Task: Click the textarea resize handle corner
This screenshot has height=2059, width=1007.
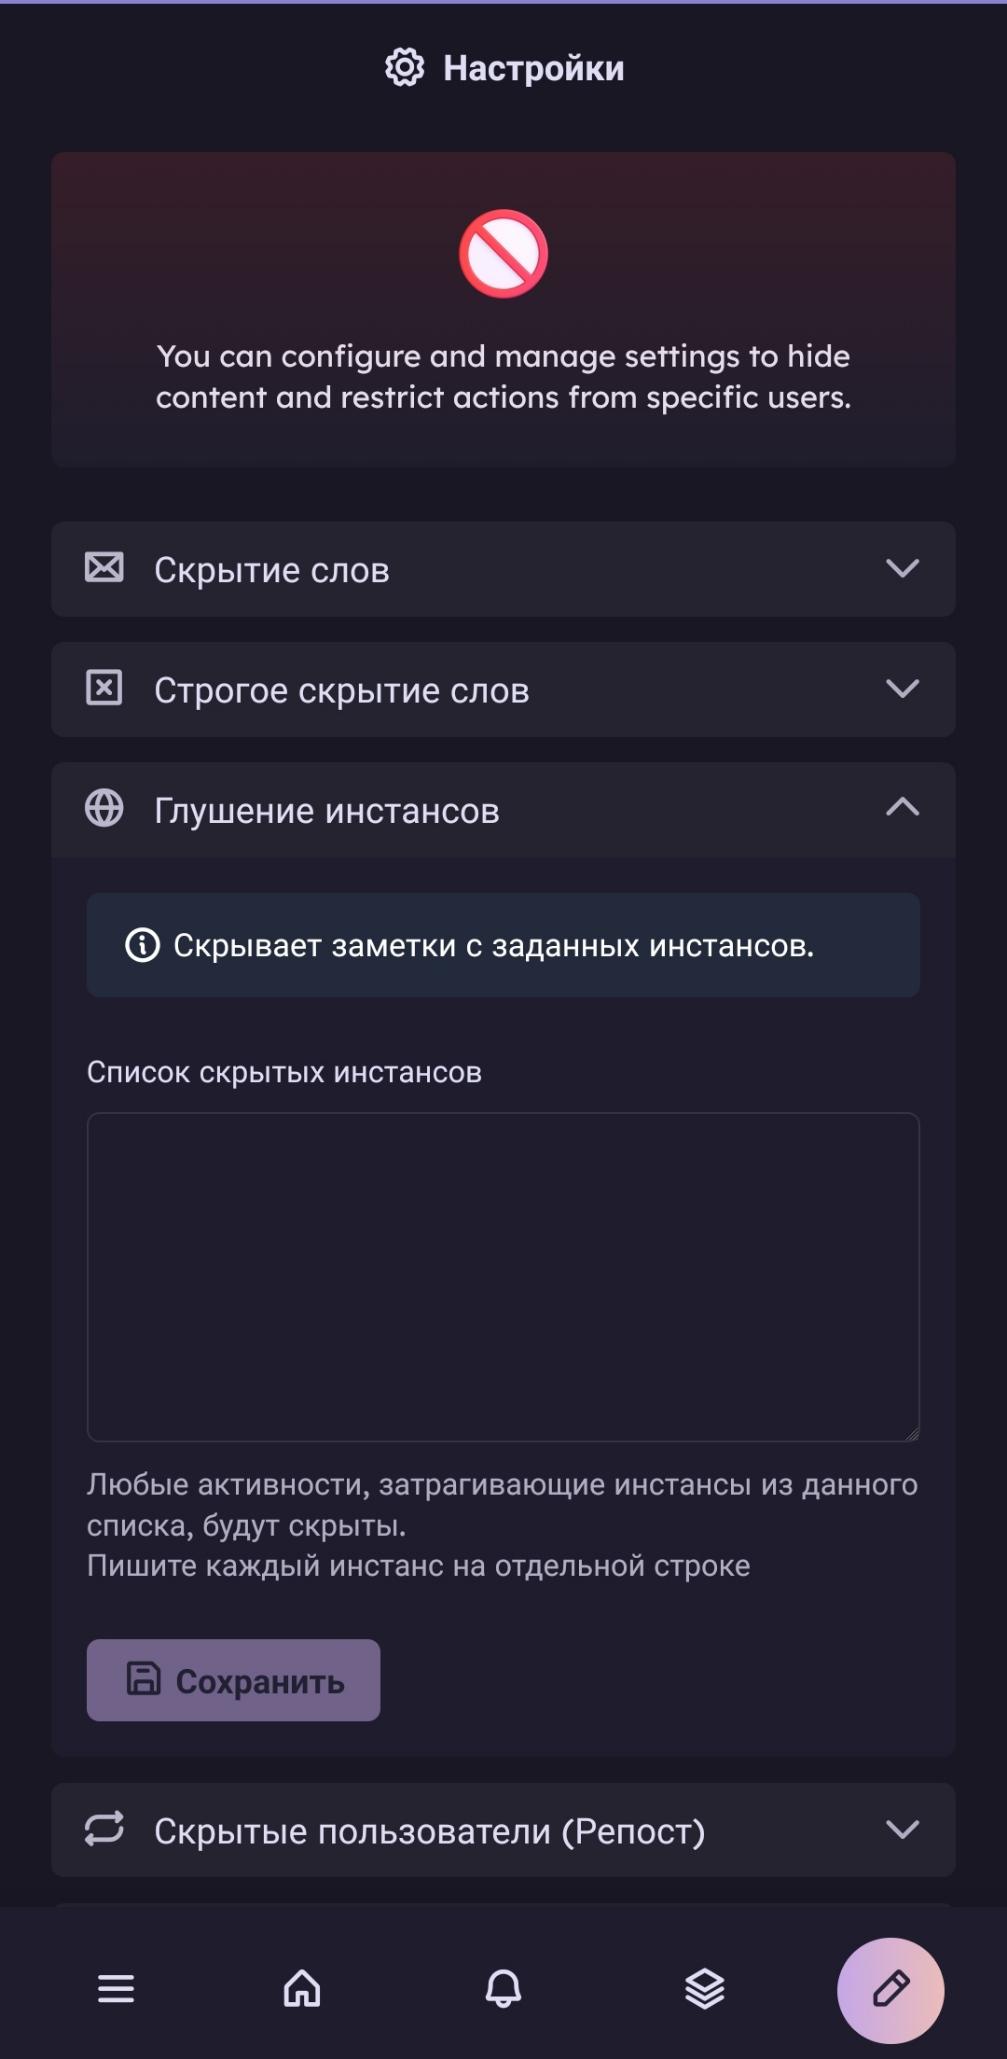Action: (911, 1433)
